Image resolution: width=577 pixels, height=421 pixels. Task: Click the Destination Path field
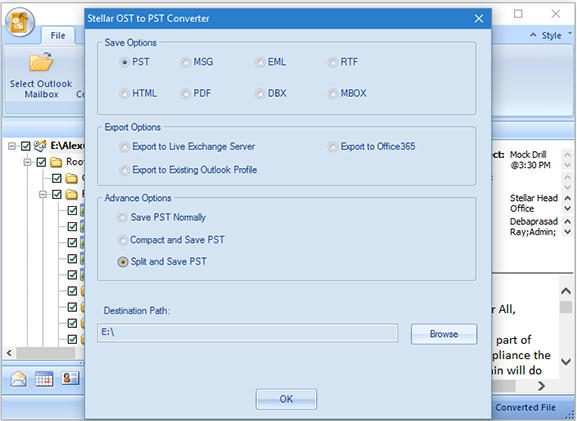247,333
